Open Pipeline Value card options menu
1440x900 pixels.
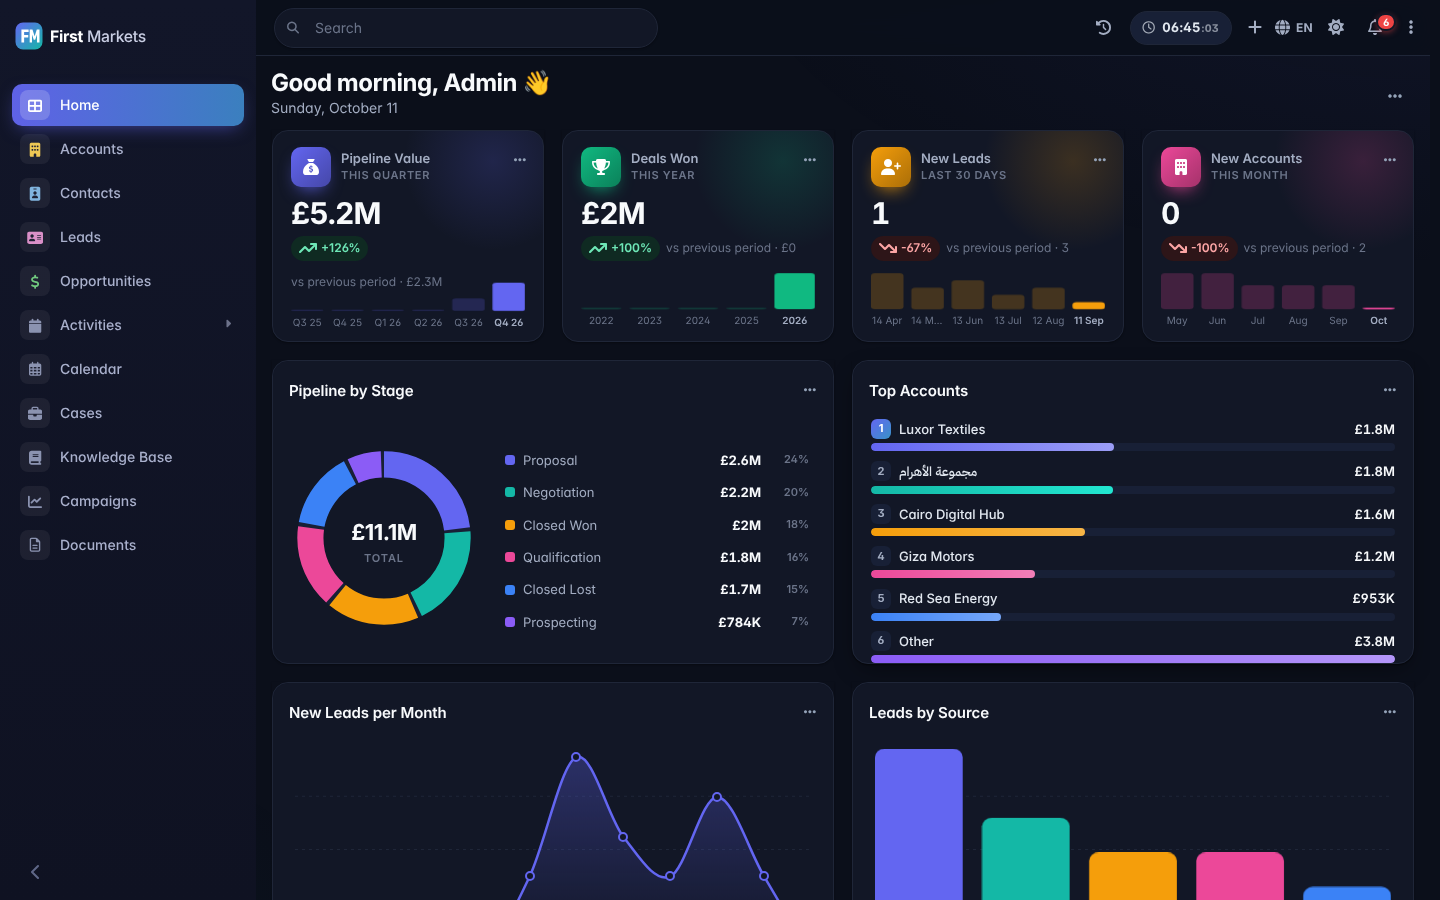click(520, 160)
